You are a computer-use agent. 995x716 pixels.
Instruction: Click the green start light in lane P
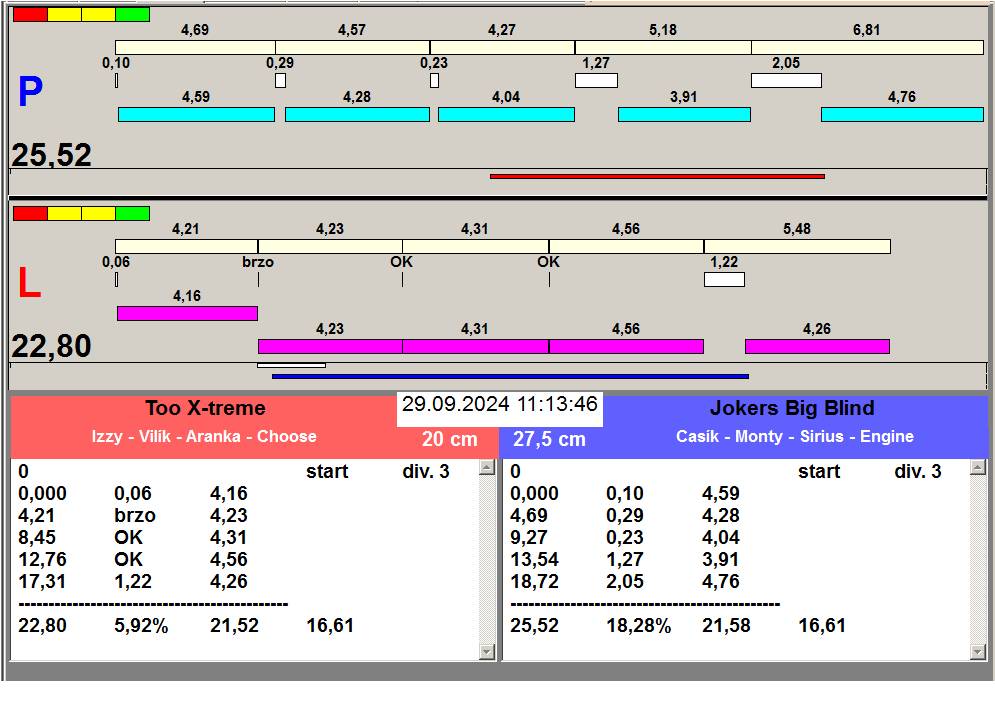click(132, 15)
